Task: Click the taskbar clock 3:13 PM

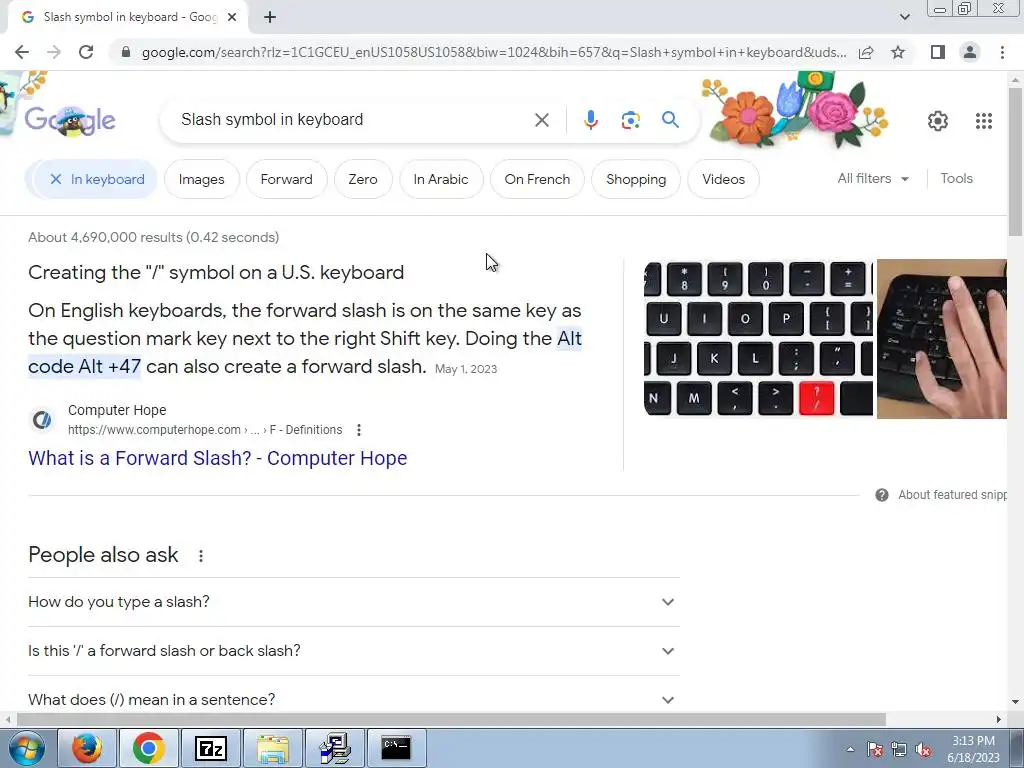Action: 973,749
